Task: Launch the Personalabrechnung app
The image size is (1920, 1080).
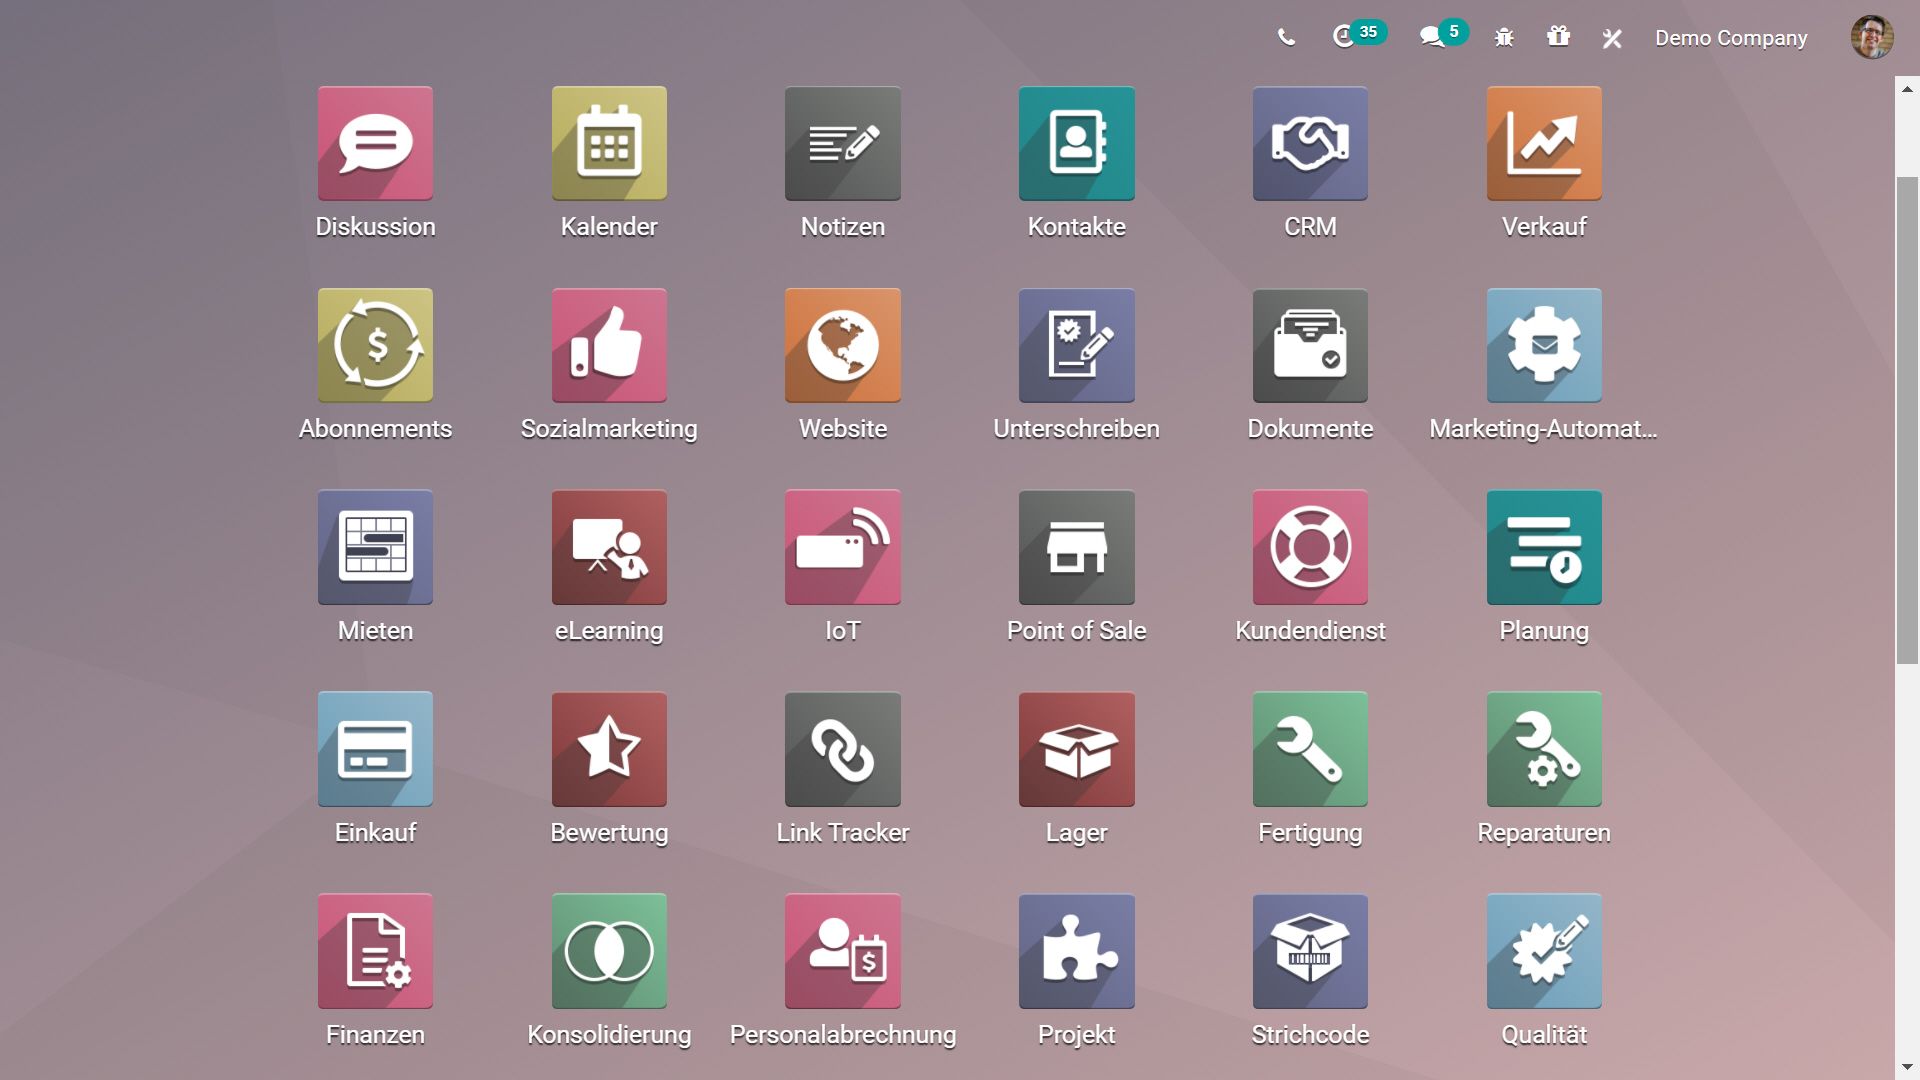Action: [842, 951]
